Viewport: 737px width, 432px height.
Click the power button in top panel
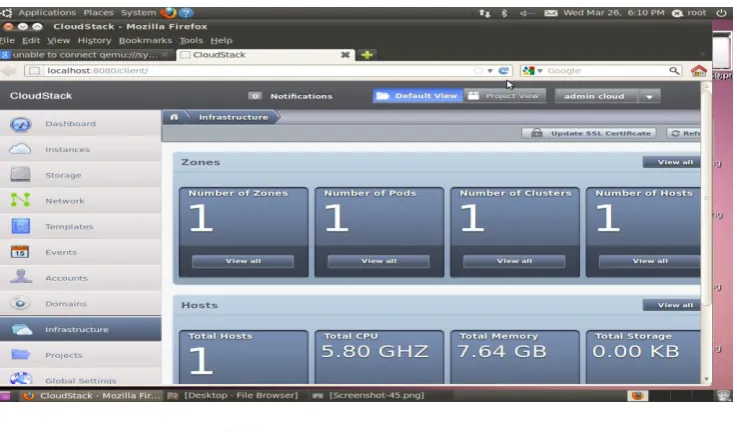(721, 13)
